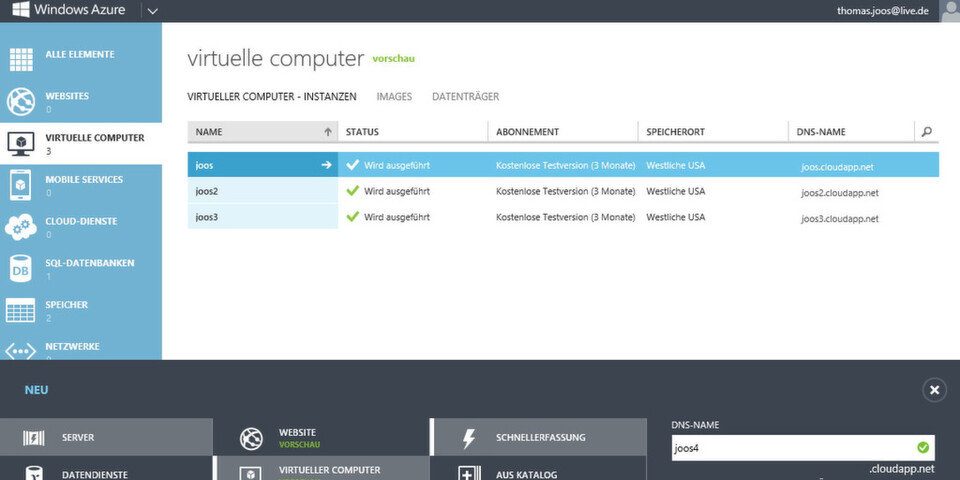Click green validation check in DNS-Name field
Image resolution: width=960 pixels, height=480 pixels.
(923, 448)
